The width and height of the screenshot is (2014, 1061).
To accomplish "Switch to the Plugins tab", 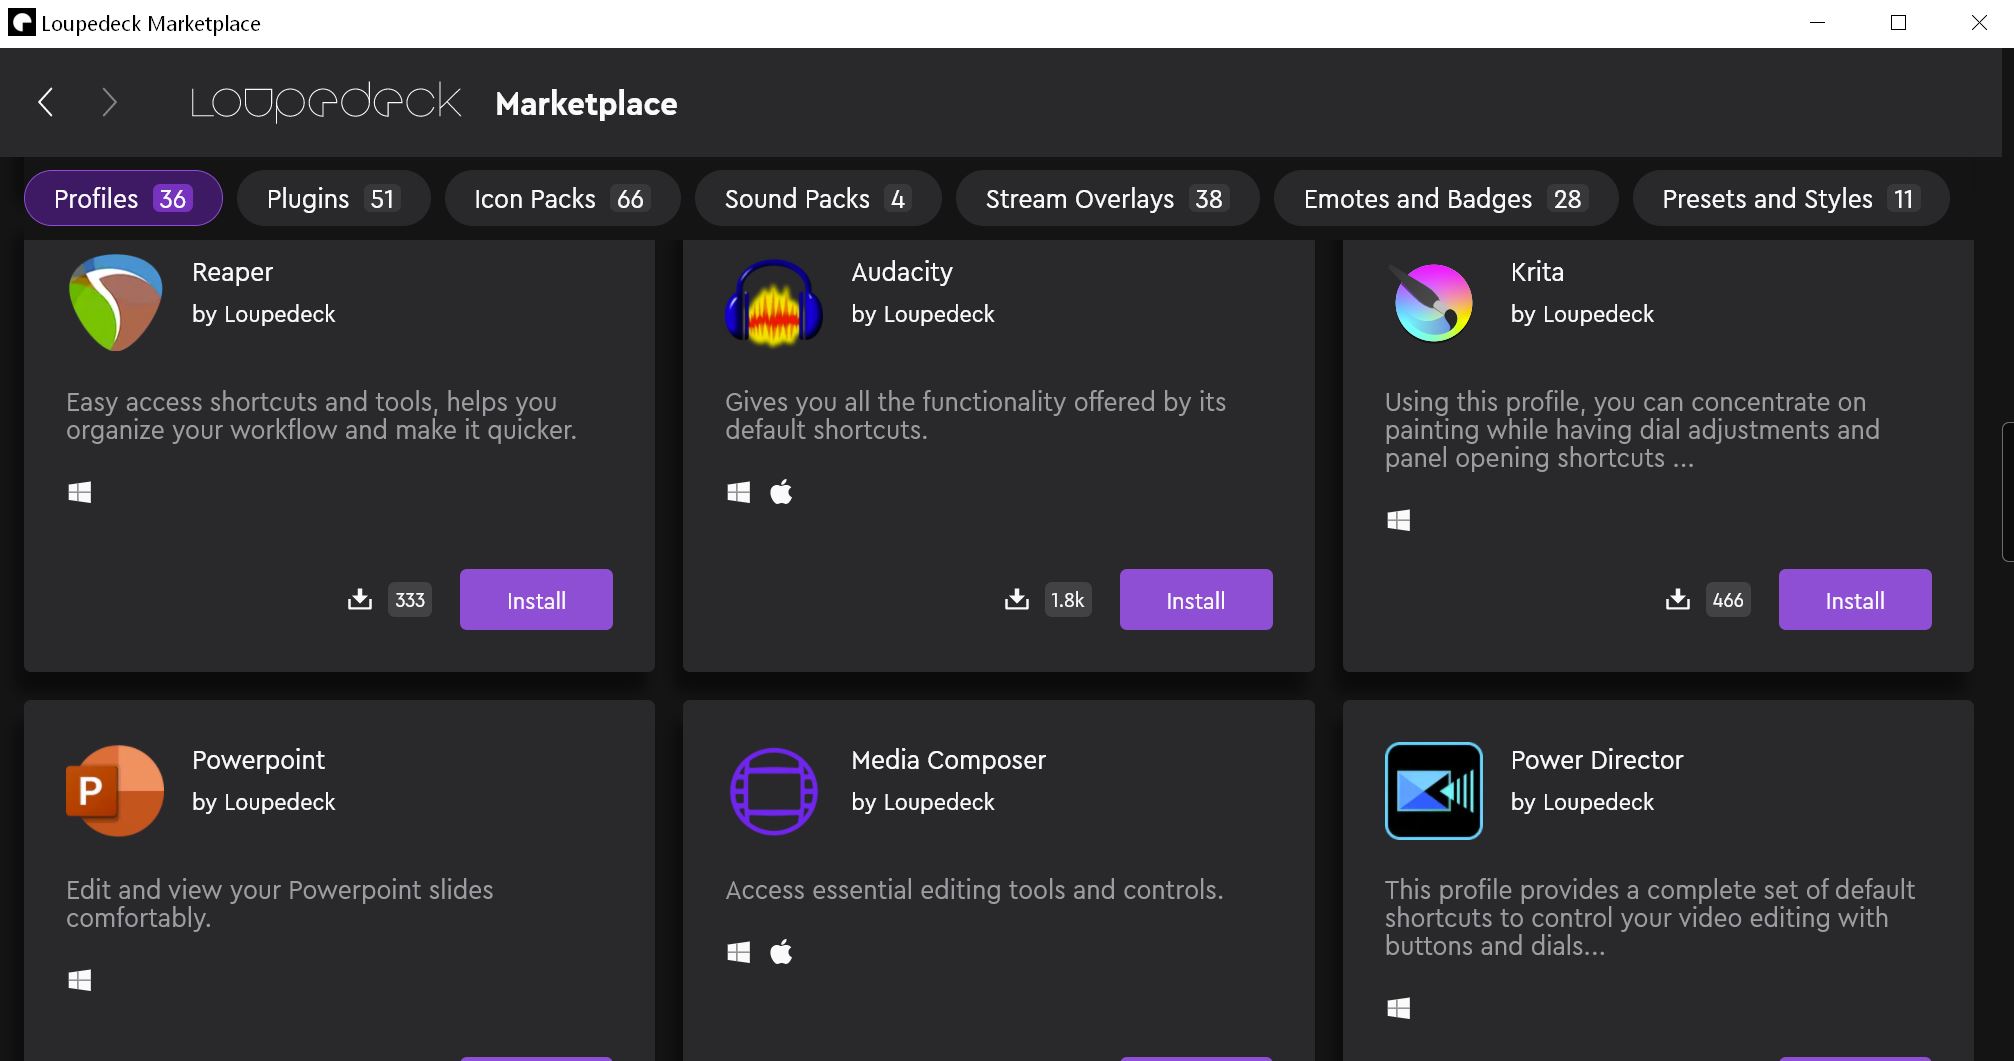I will click(x=333, y=198).
